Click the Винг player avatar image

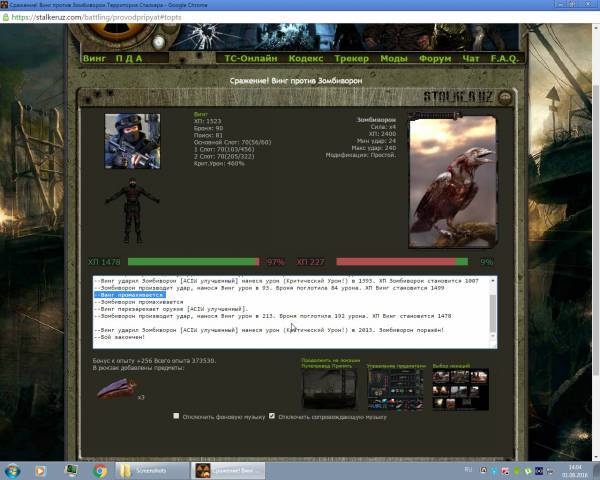pos(132,141)
